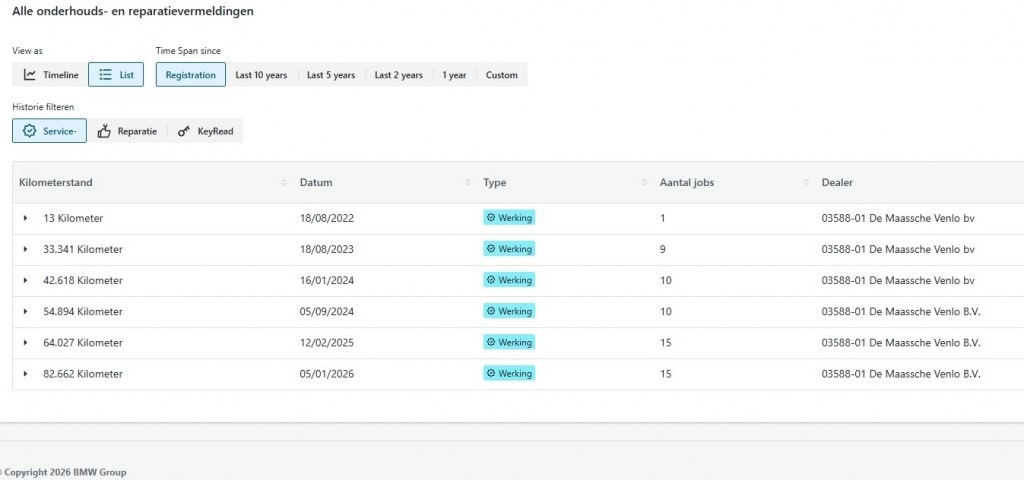
Task: Click Werking badge dated 16/01/2024
Action: tap(509, 280)
